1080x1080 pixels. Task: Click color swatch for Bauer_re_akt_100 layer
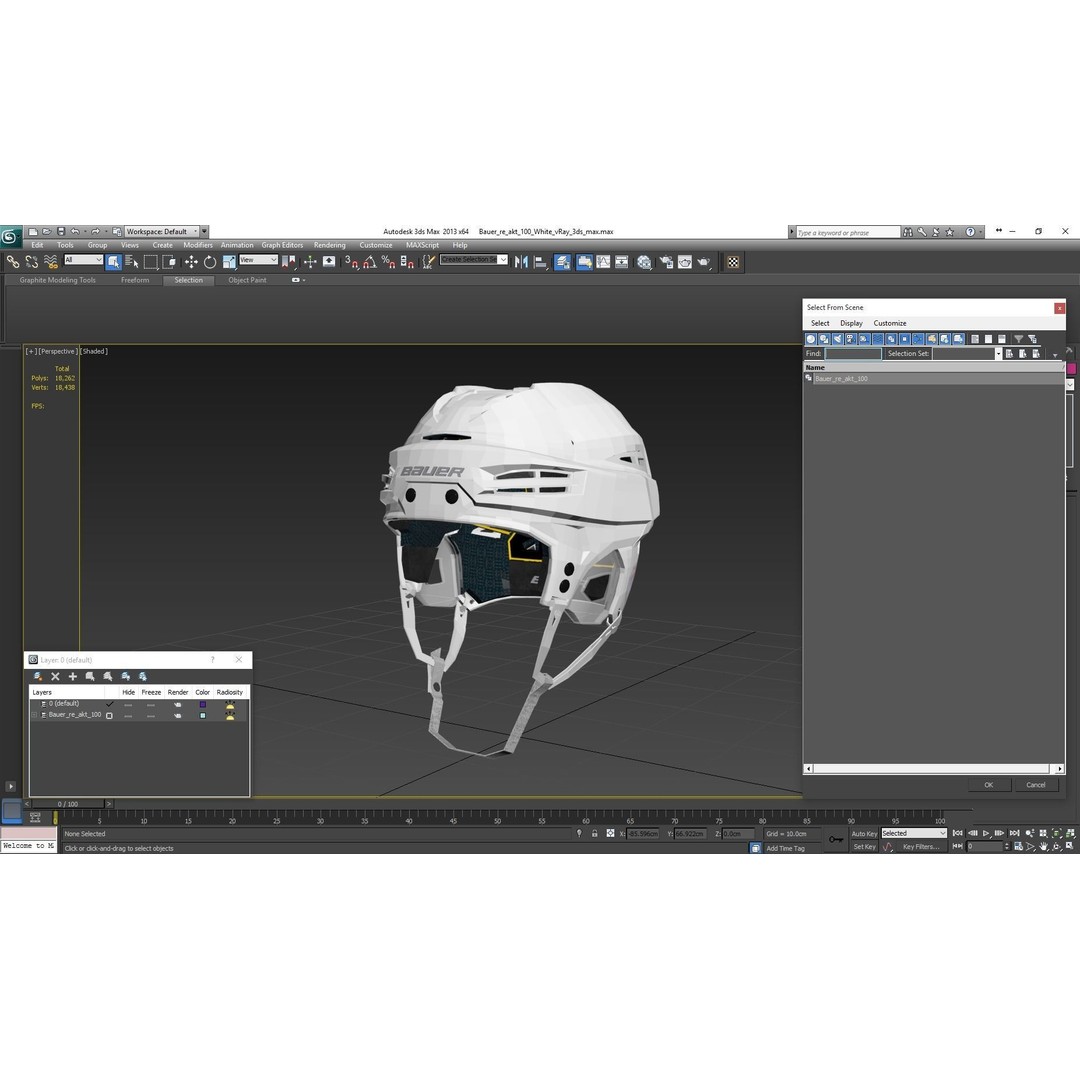click(x=202, y=716)
